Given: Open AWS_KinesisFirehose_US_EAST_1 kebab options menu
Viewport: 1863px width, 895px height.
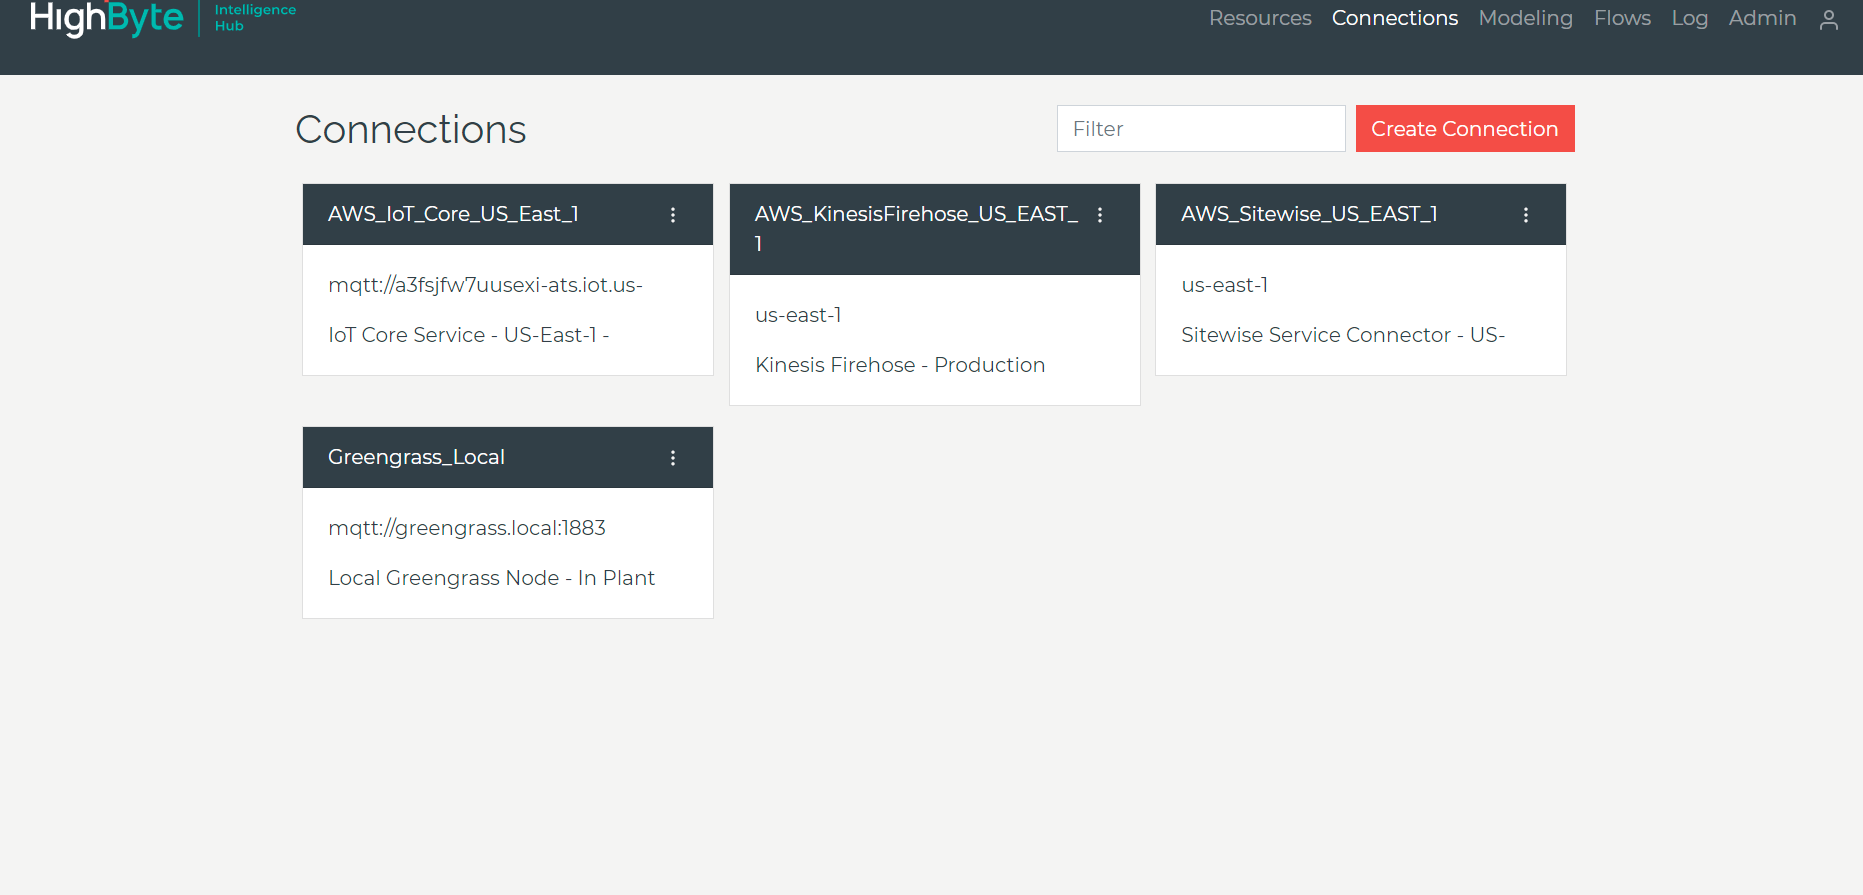Looking at the screenshot, I should (x=1100, y=215).
